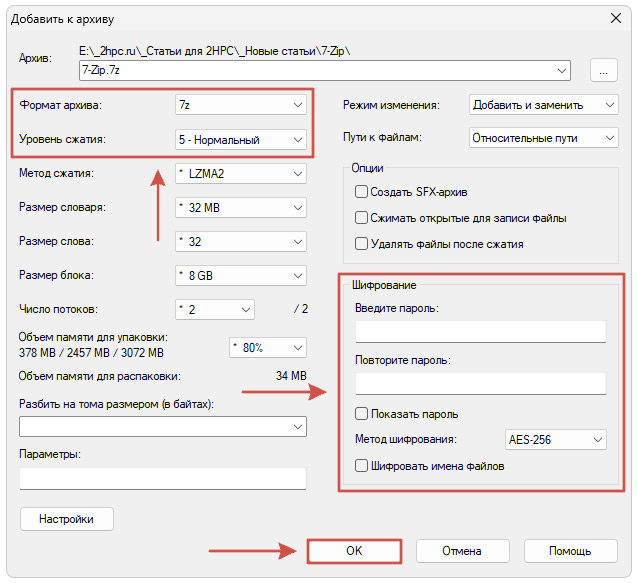The height and width of the screenshot is (583, 637).
Task: Click the Шифрование group label
Action: pyautogui.click(x=384, y=285)
